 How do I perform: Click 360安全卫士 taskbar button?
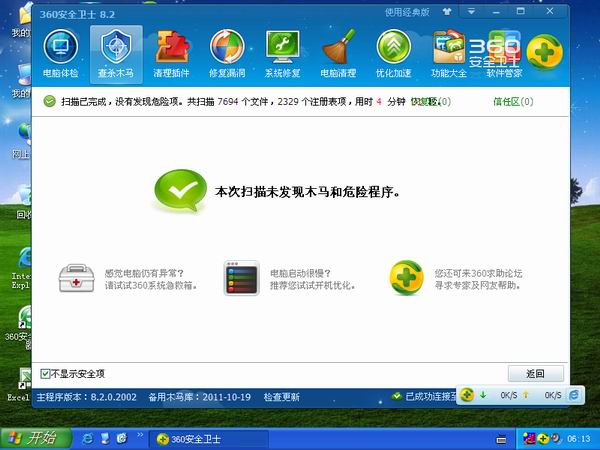pos(208,439)
